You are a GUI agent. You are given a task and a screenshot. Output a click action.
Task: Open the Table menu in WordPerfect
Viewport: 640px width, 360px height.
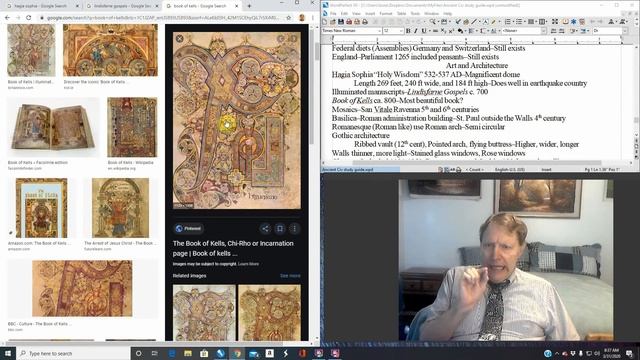point(402,13)
